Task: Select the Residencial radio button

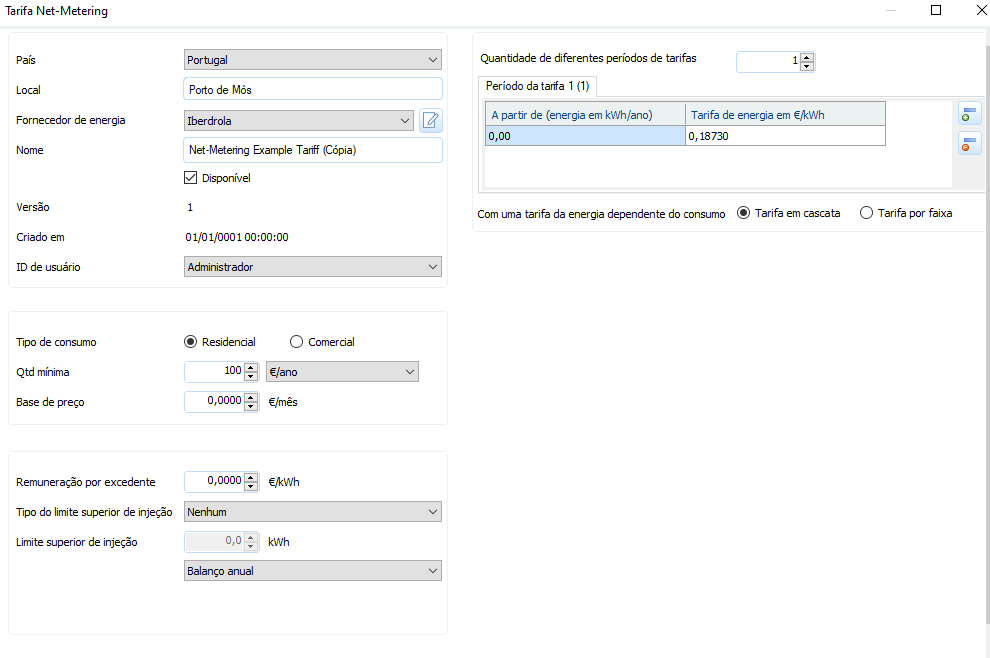Action: [x=191, y=342]
